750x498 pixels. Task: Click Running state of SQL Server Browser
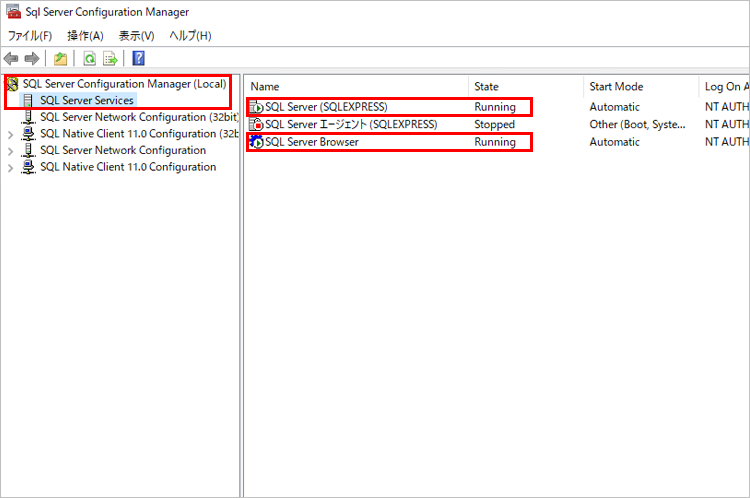pos(495,142)
